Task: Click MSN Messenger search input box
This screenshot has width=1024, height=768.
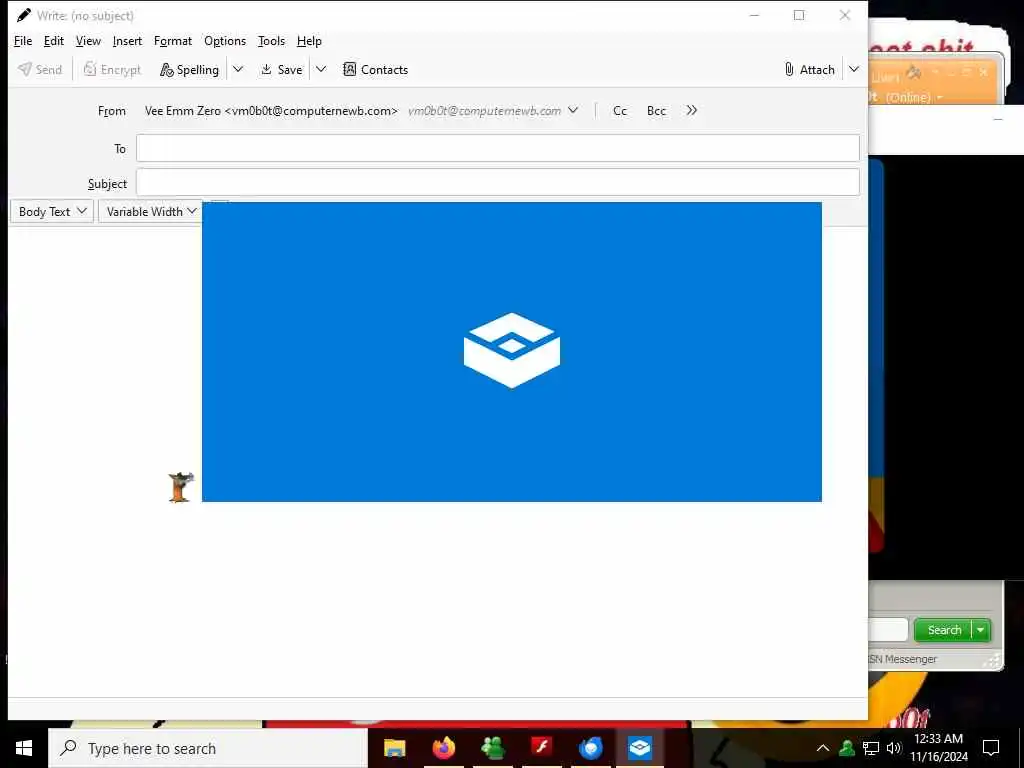Action: click(x=888, y=630)
